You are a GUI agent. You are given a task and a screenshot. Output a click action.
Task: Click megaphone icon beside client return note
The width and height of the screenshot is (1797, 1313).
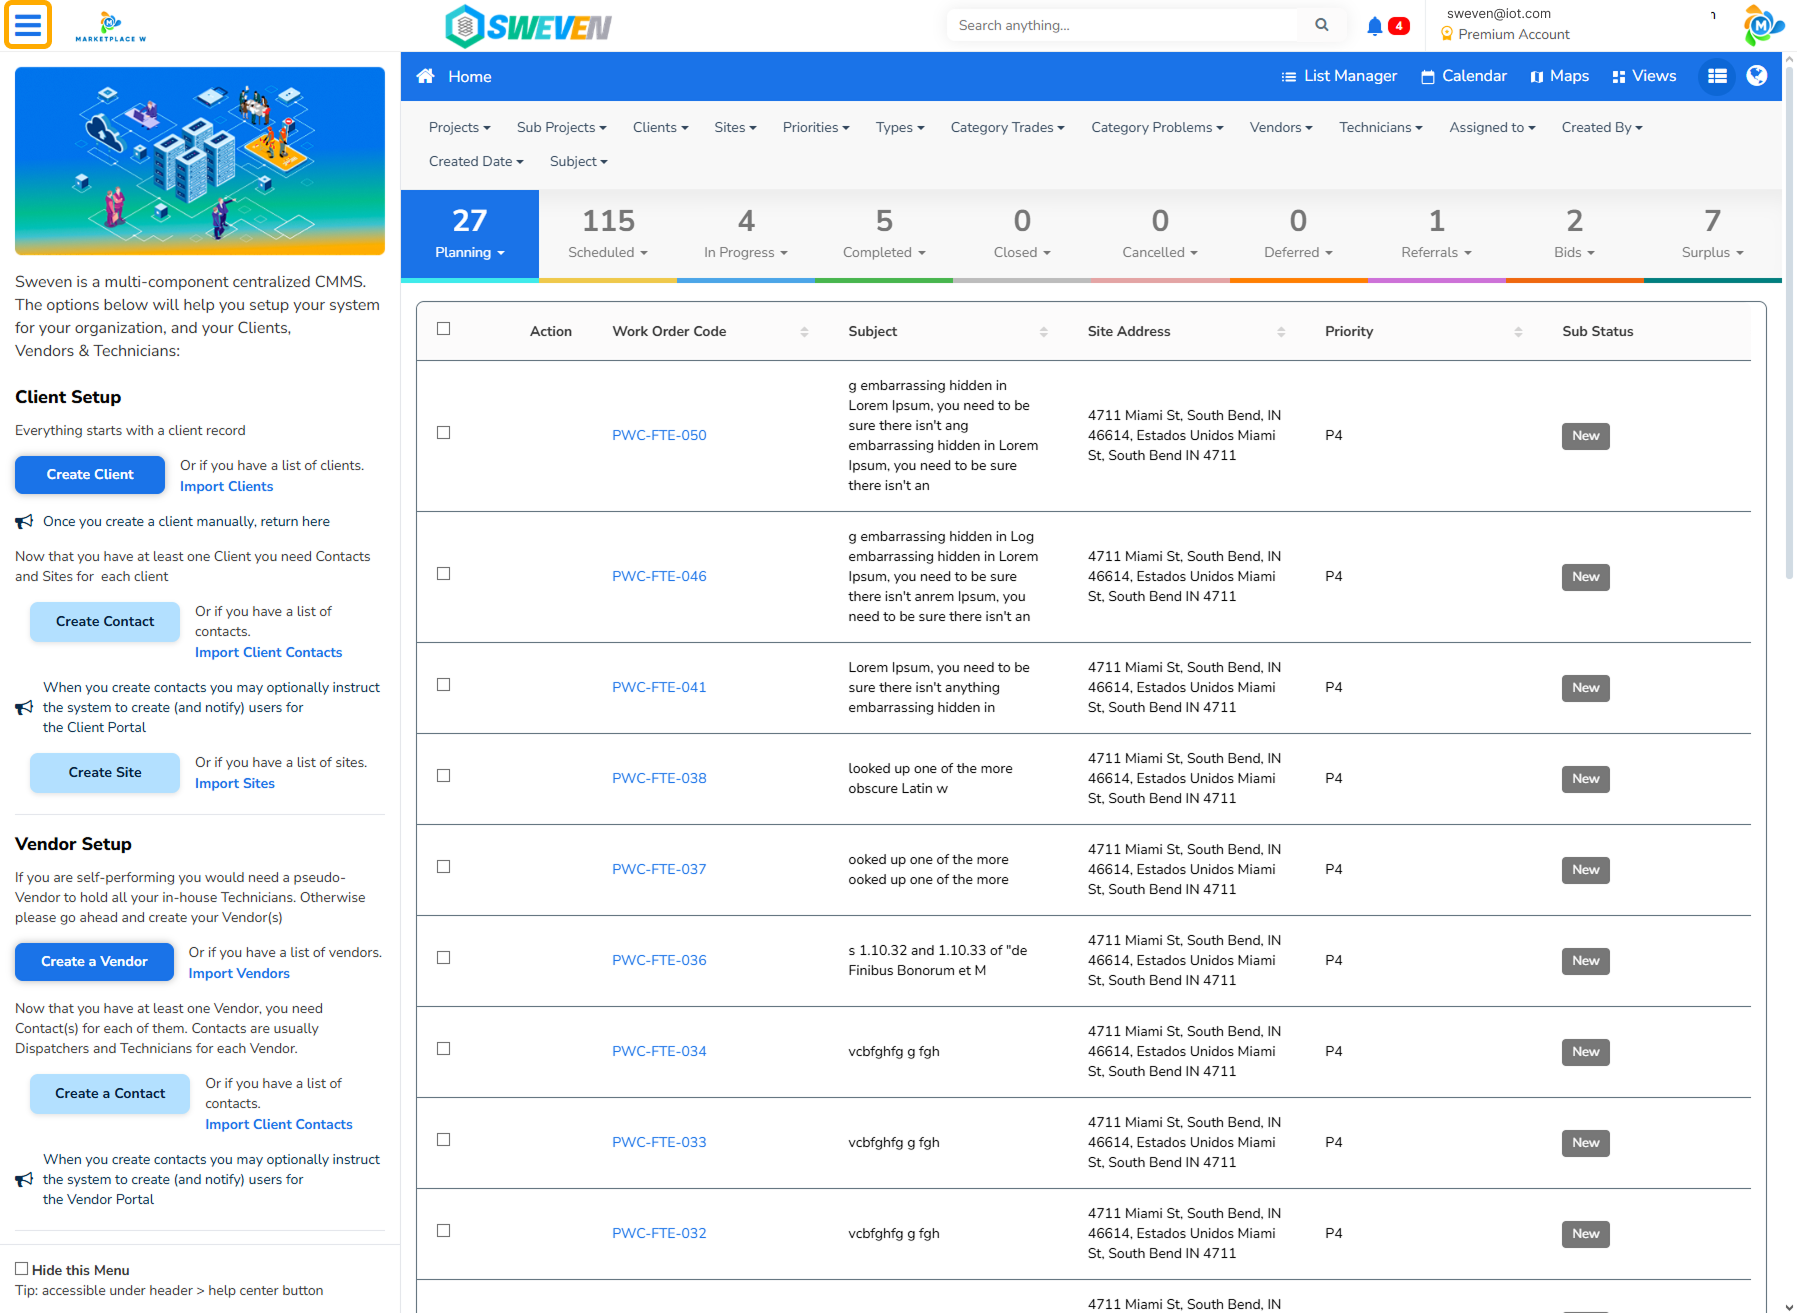24,522
